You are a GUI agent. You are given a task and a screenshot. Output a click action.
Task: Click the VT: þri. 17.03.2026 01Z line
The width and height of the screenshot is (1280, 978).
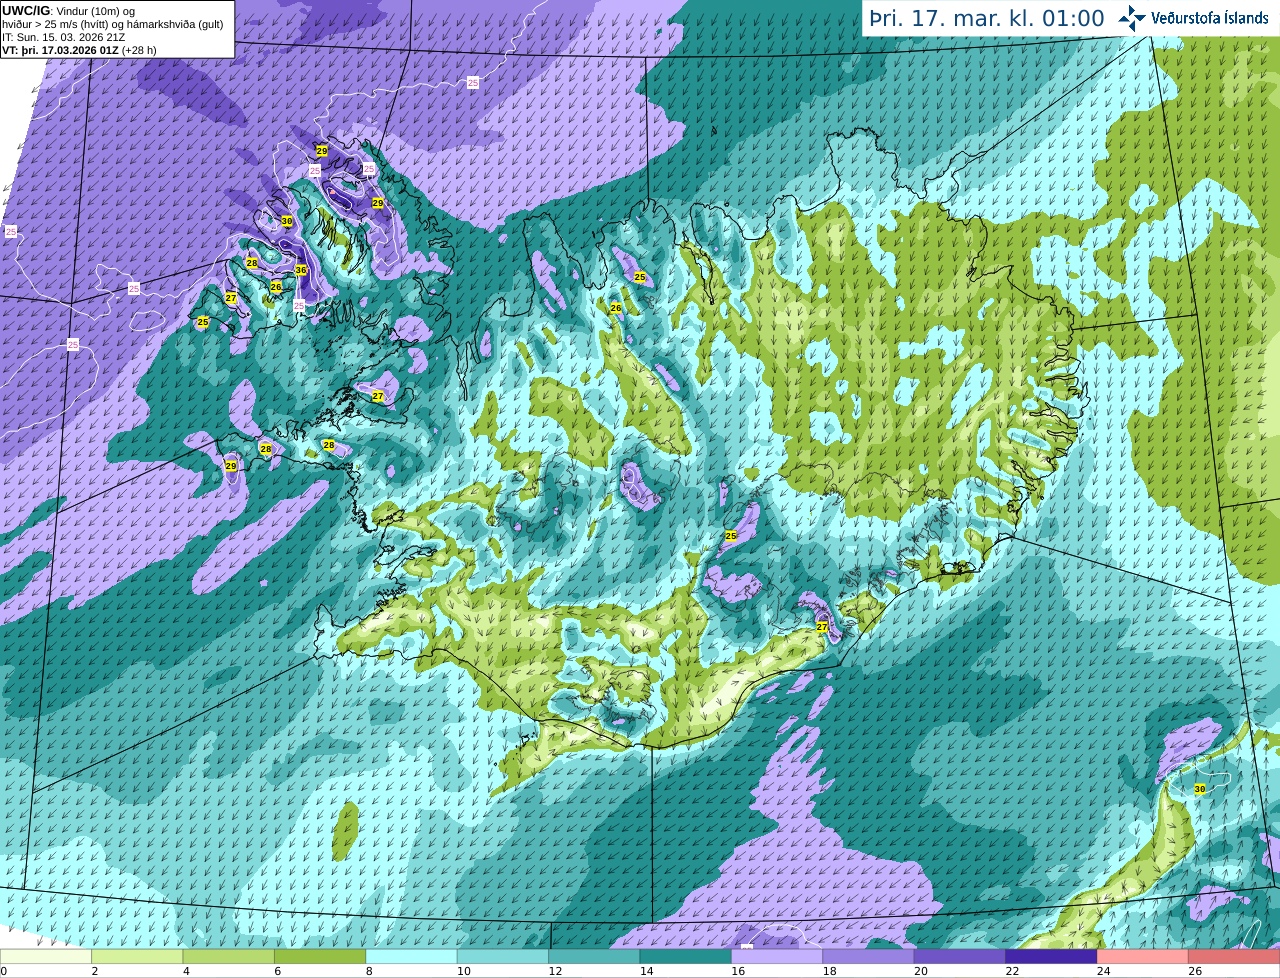point(79,50)
